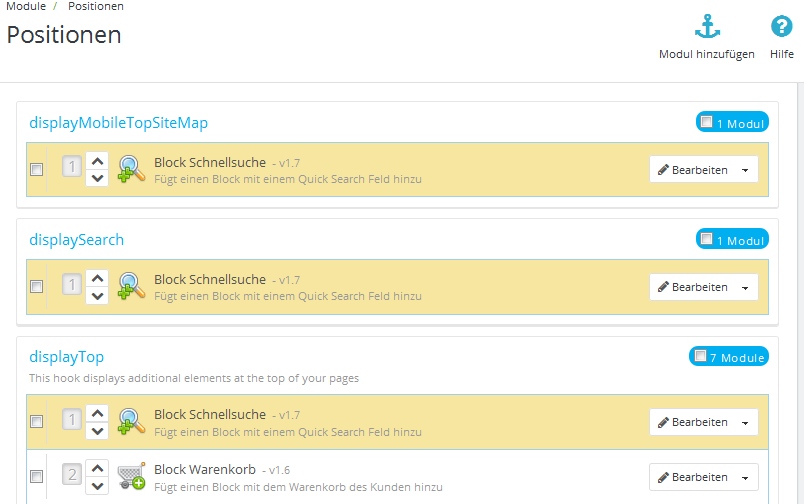Click Bearbeiten for displayTop Schnellsuche
Screen dimensions: 804x504
(x=692, y=422)
